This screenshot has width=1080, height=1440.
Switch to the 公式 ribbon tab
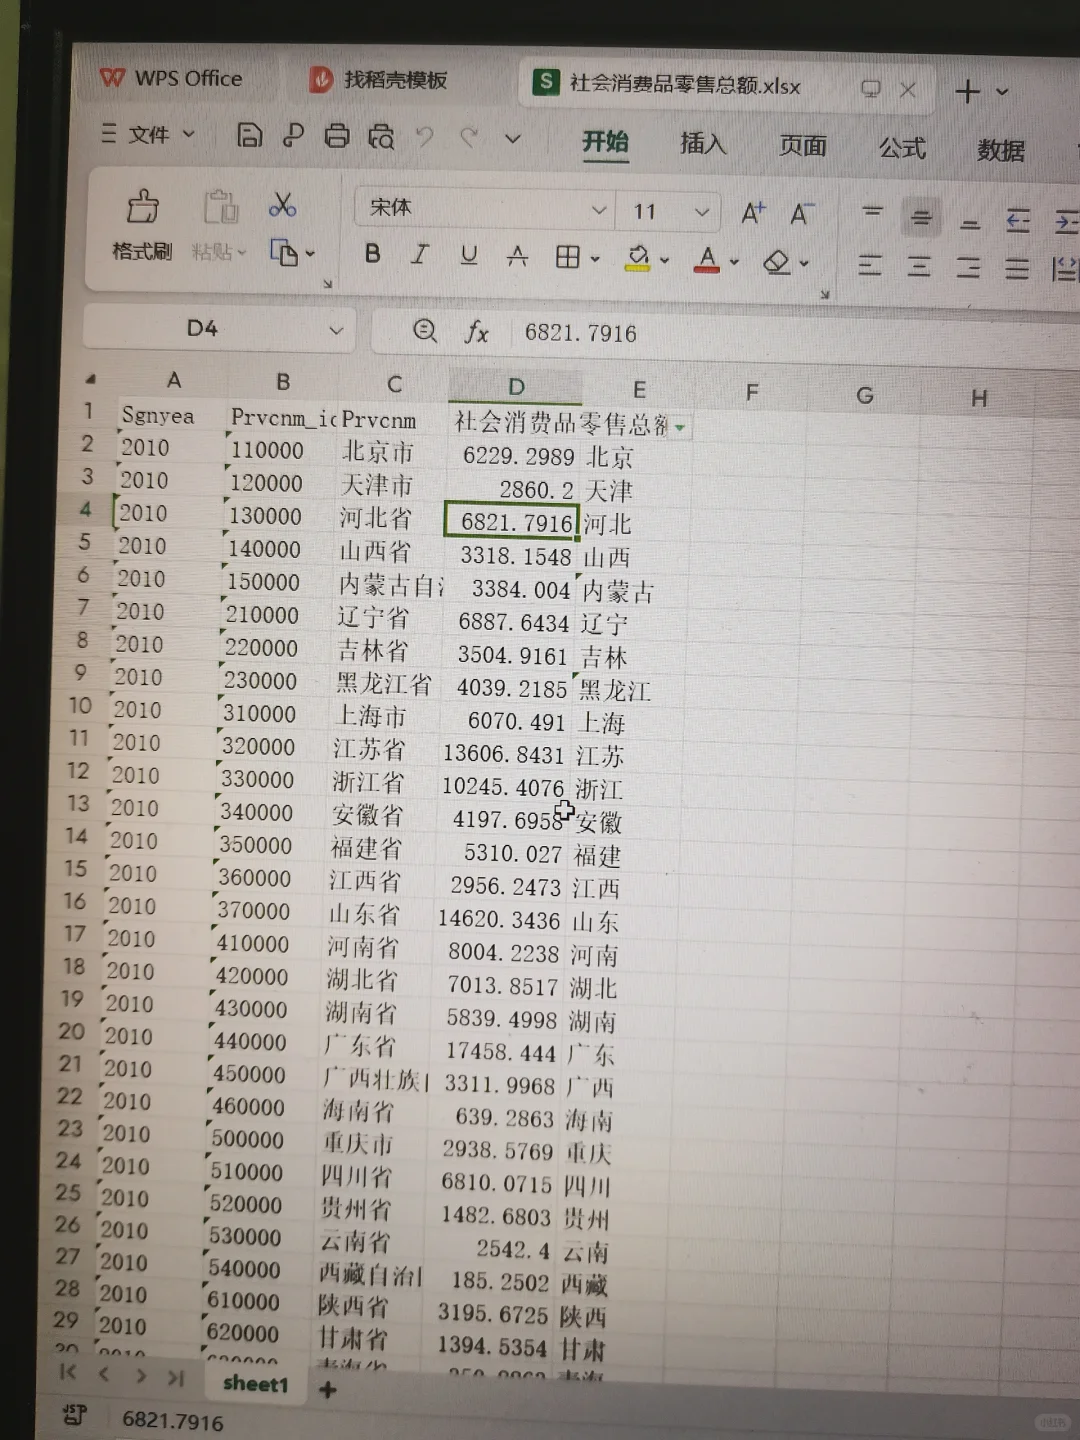[902, 148]
